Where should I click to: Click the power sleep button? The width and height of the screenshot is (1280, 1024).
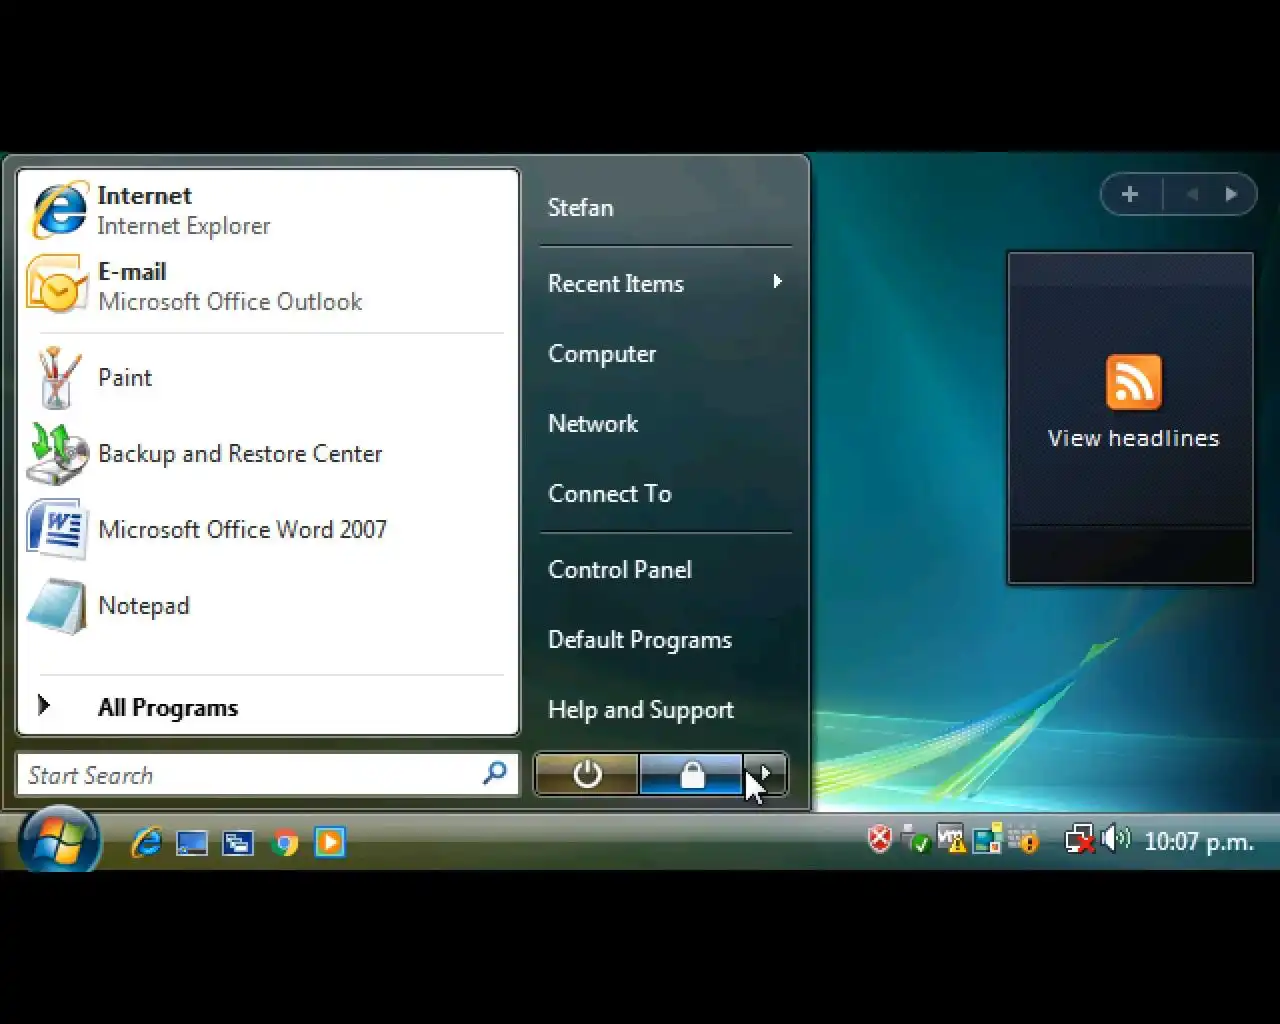pos(587,774)
